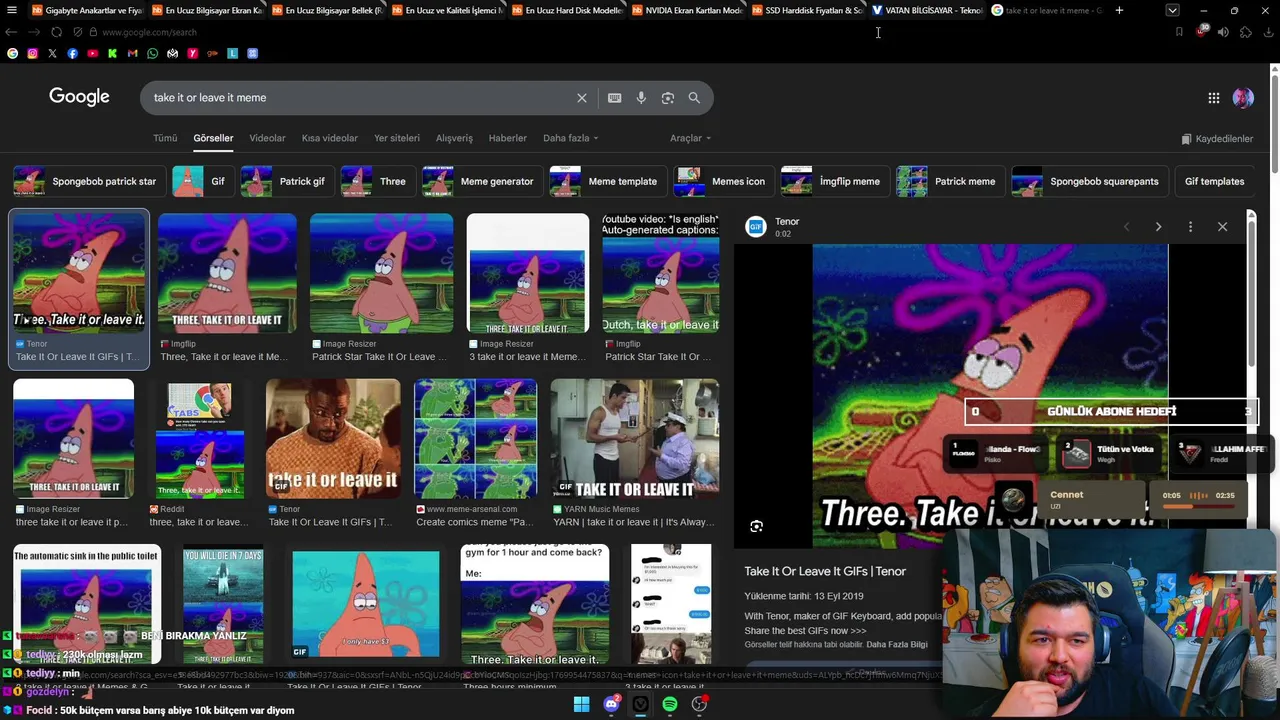Open Kaydedilenler saved items

click(x=1217, y=139)
